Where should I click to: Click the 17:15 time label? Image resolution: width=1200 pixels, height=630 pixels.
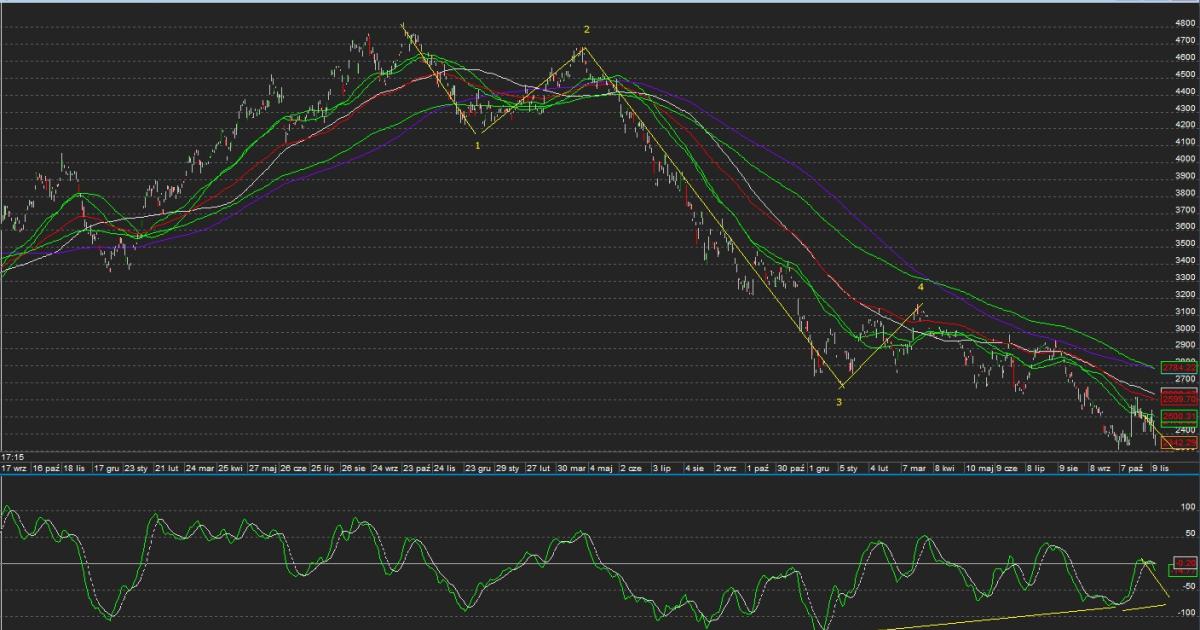[13, 455]
